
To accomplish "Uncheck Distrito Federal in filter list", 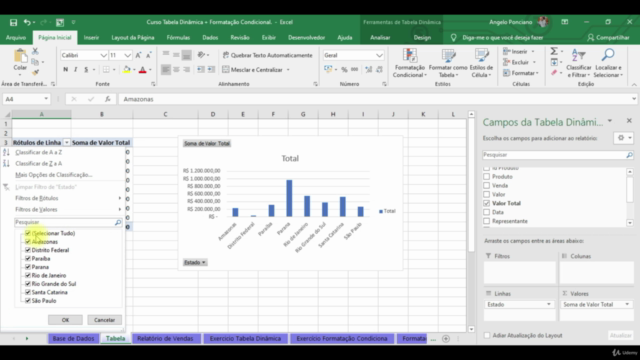I will click(28, 250).
